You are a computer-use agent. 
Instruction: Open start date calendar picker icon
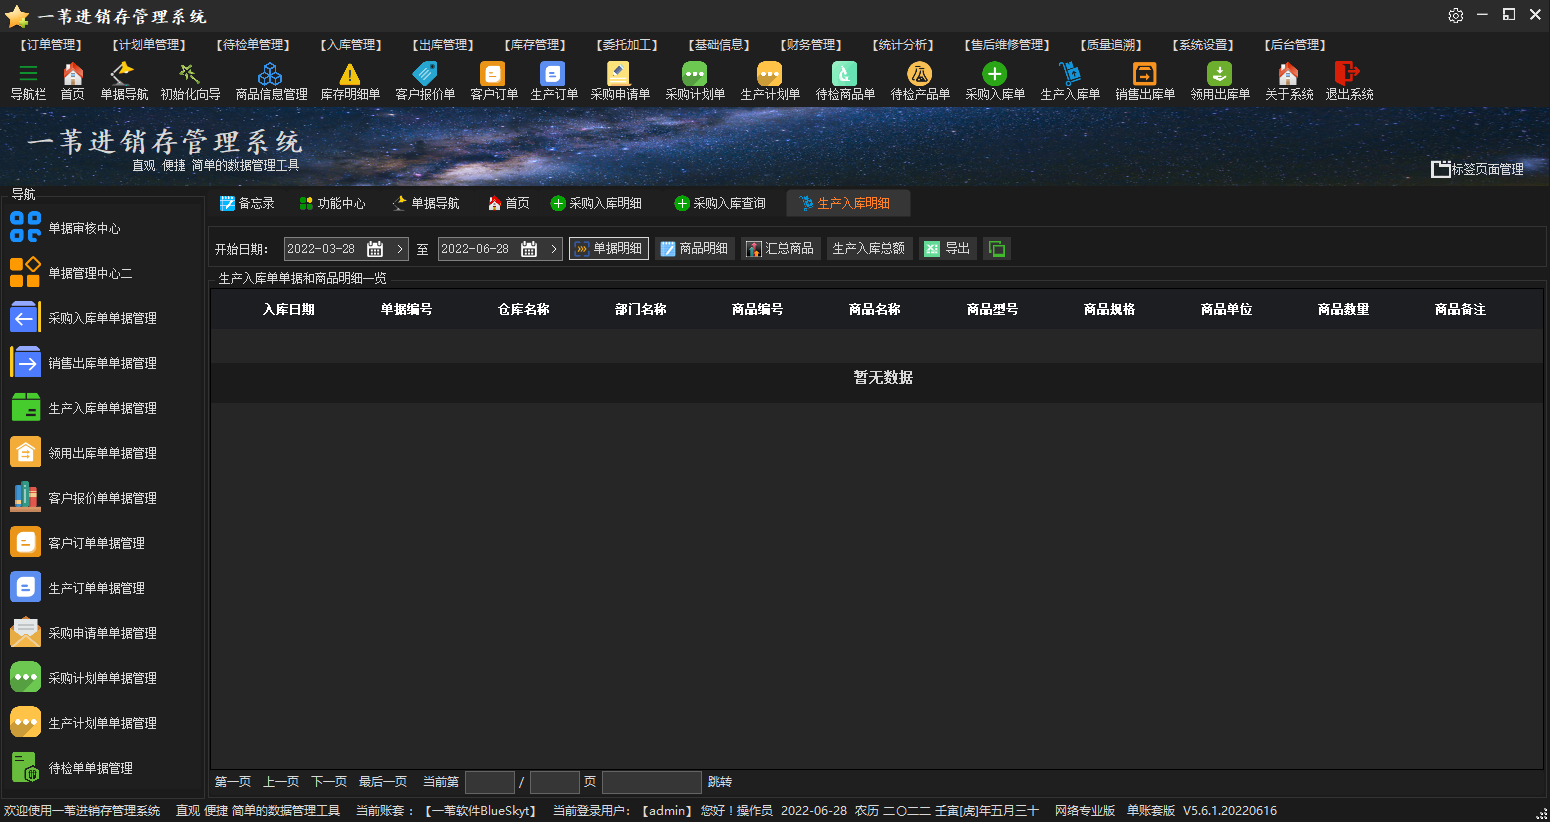click(x=375, y=249)
